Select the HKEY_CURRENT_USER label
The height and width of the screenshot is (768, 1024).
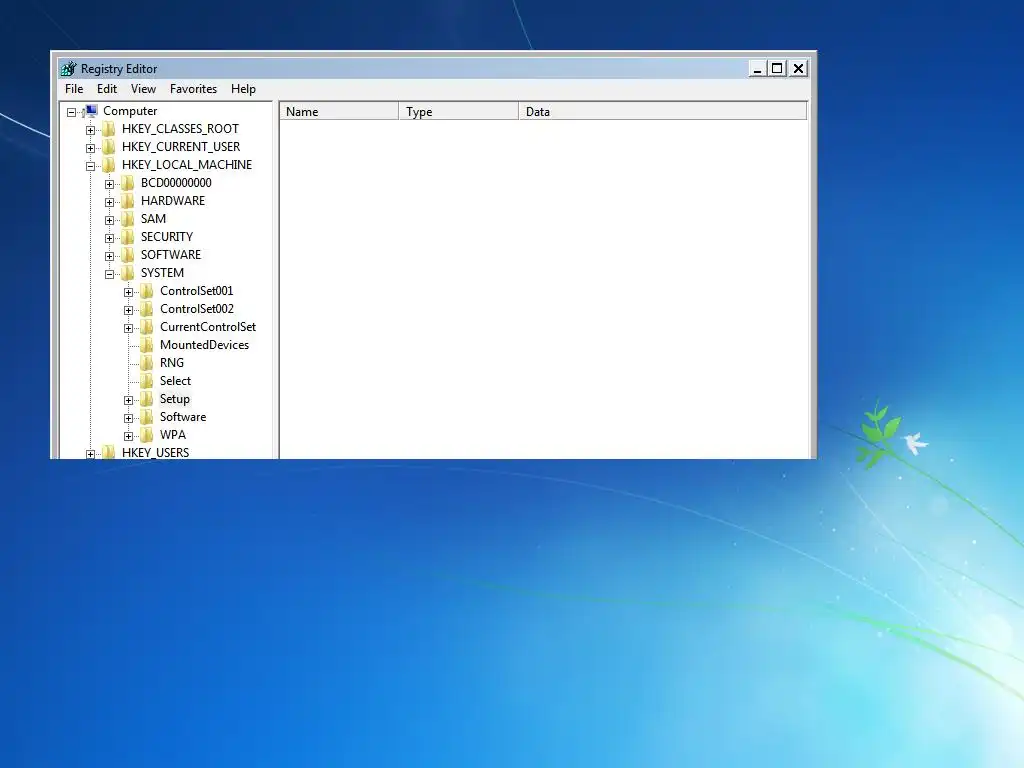pyautogui.click(x=181, y=147)
